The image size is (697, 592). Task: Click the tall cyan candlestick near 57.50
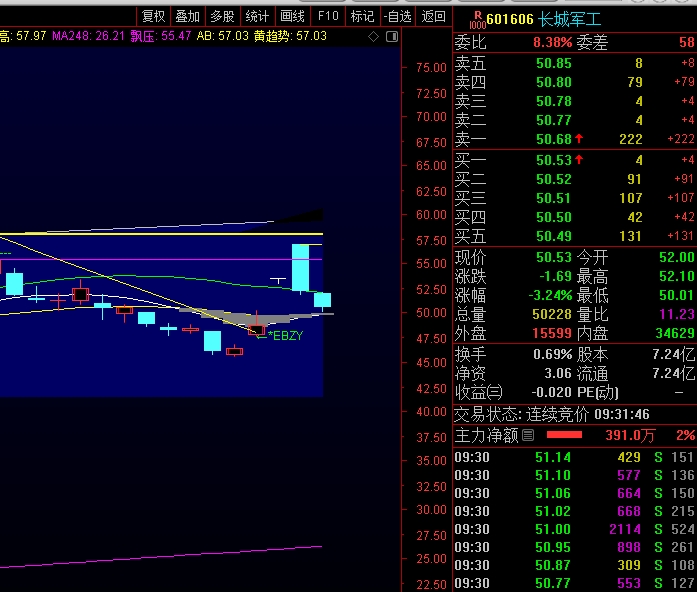click(x=300, y=268)
